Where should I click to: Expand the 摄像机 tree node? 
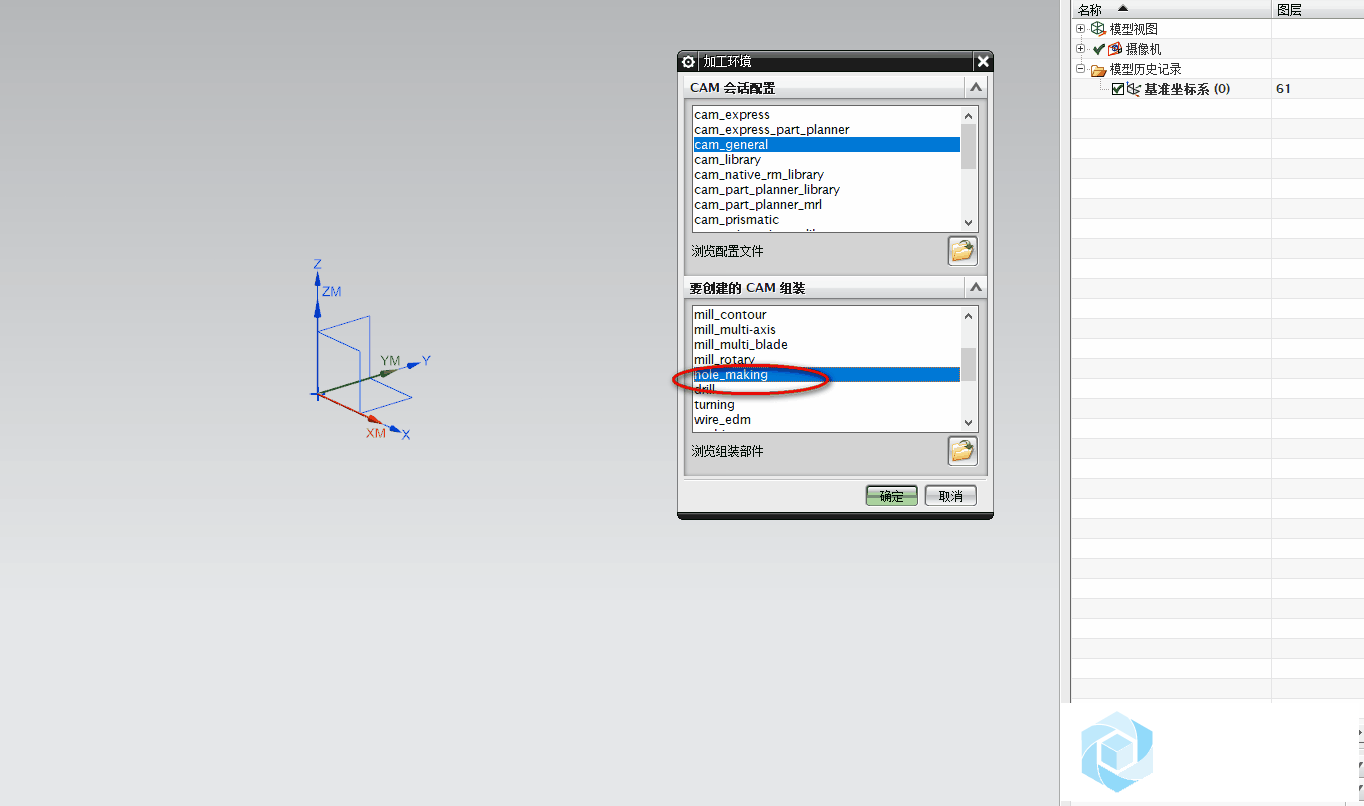point(1080,49)
